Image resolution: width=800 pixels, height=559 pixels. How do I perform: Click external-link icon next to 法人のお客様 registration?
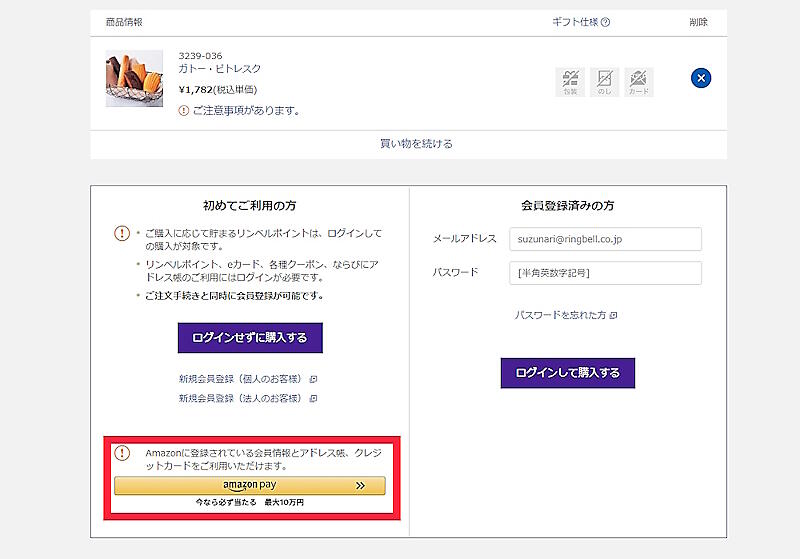[313, 398]
